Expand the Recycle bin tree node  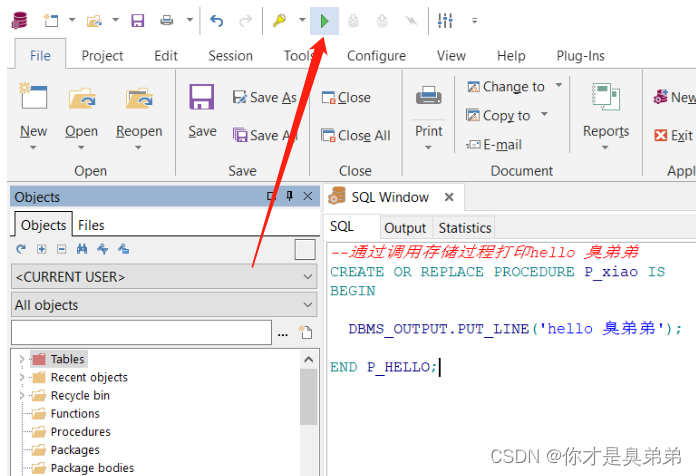pyautogui.click(x=21, y=395)
